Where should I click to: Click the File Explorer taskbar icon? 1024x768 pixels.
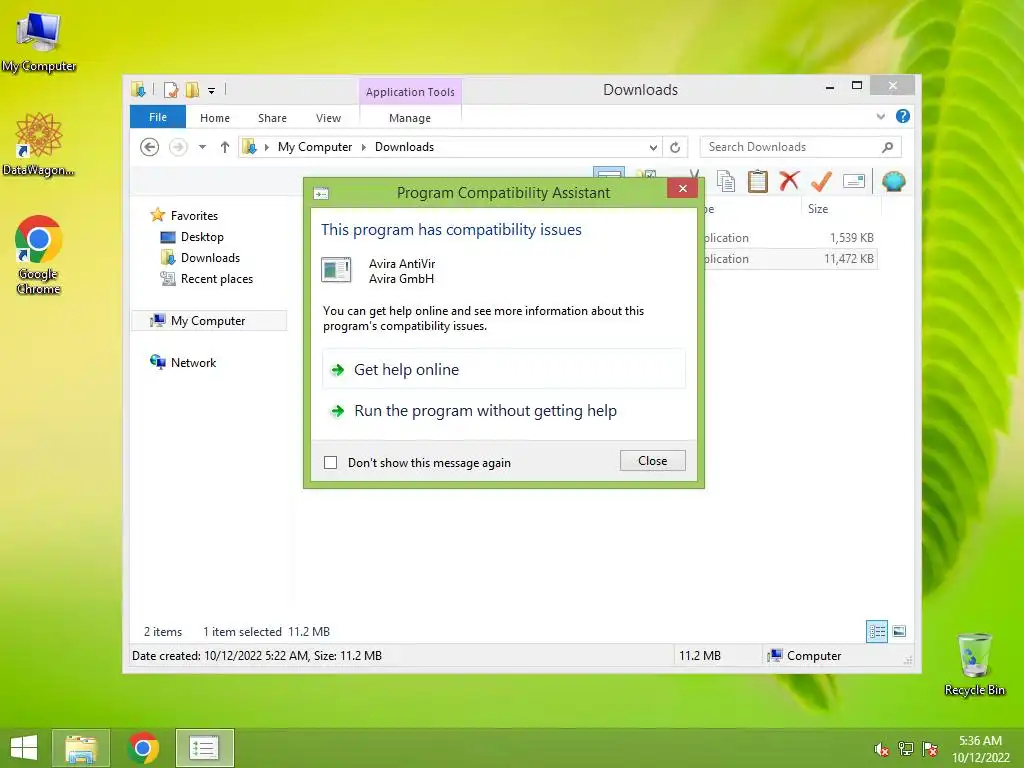click(x=81, y=748)
